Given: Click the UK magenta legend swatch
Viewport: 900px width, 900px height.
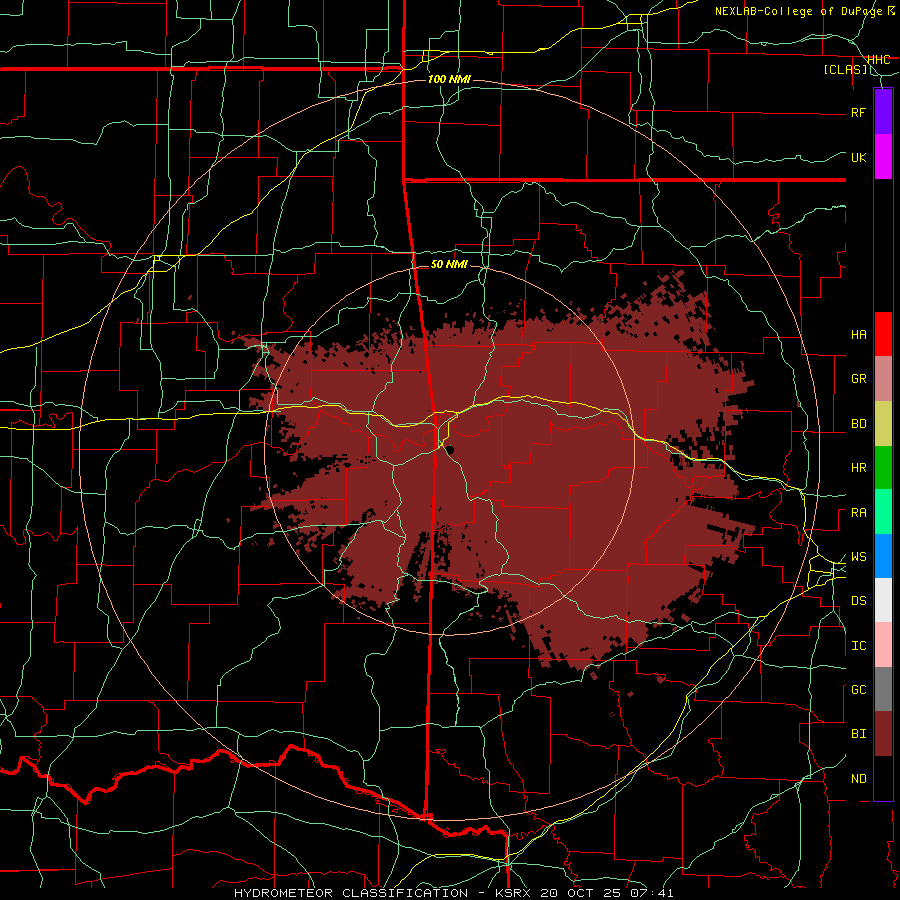Looking at the screenshot, I should point(883,157).
